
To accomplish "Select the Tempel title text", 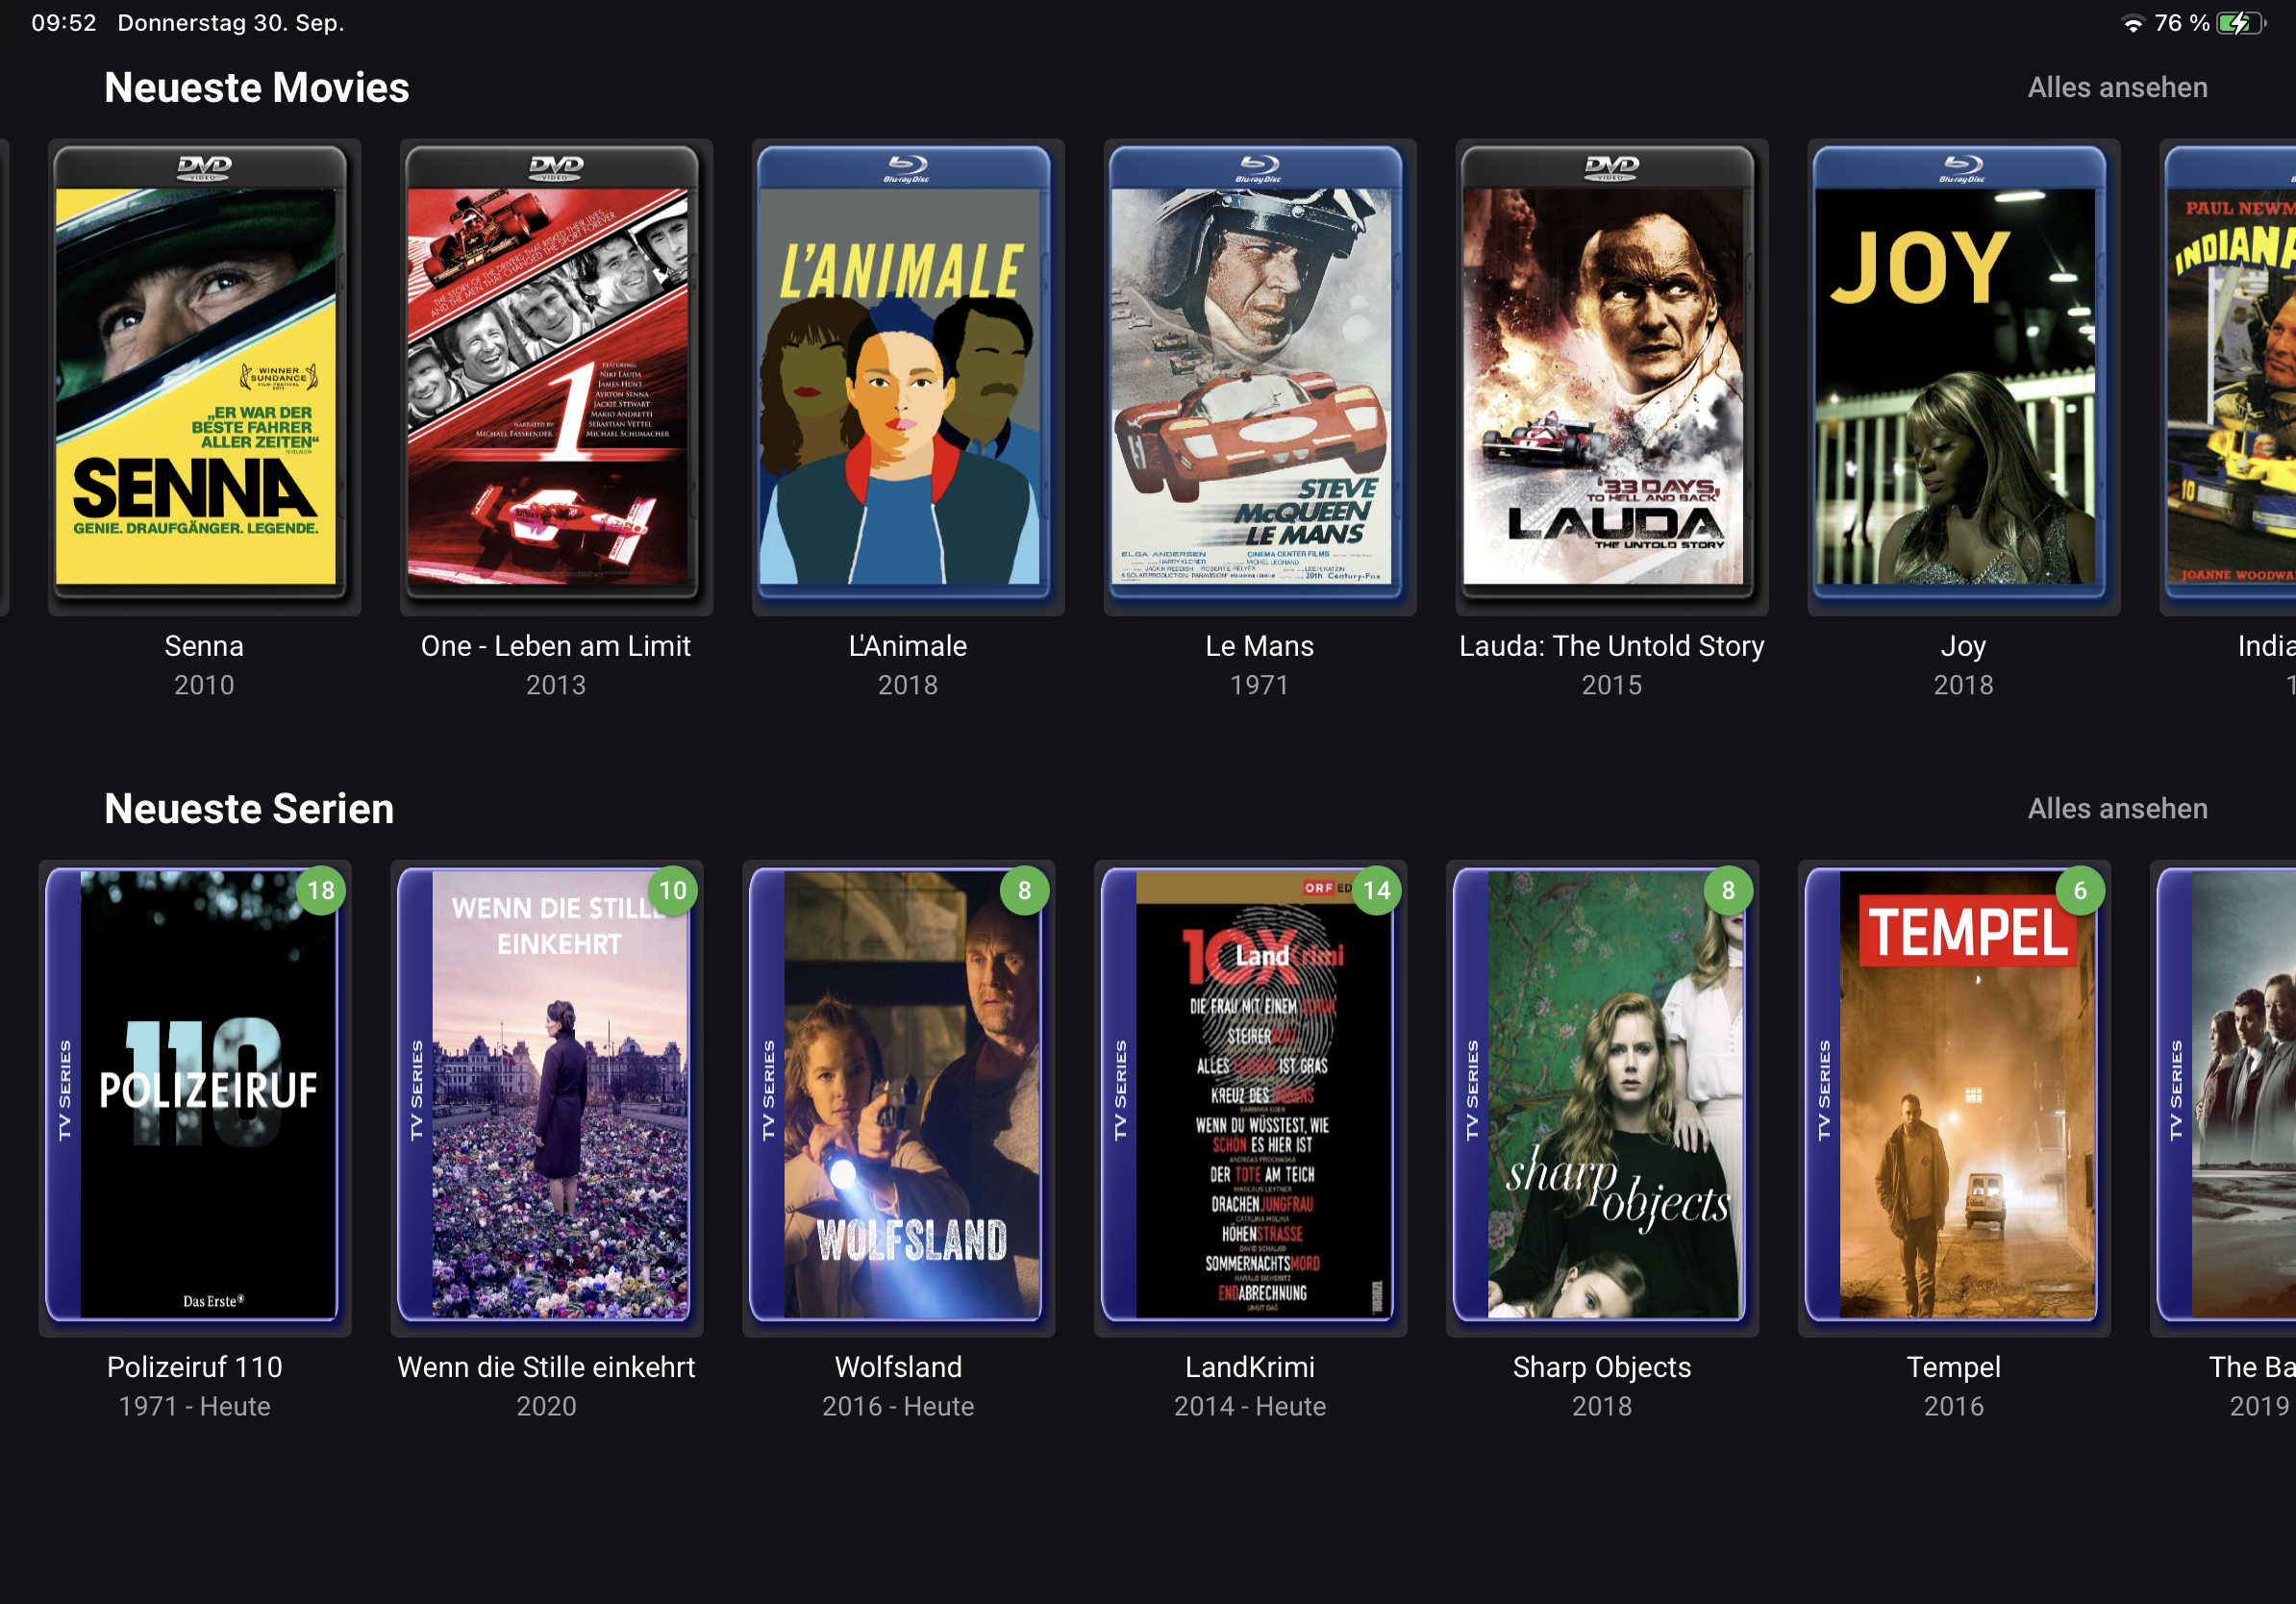I will (1955, 1368).
